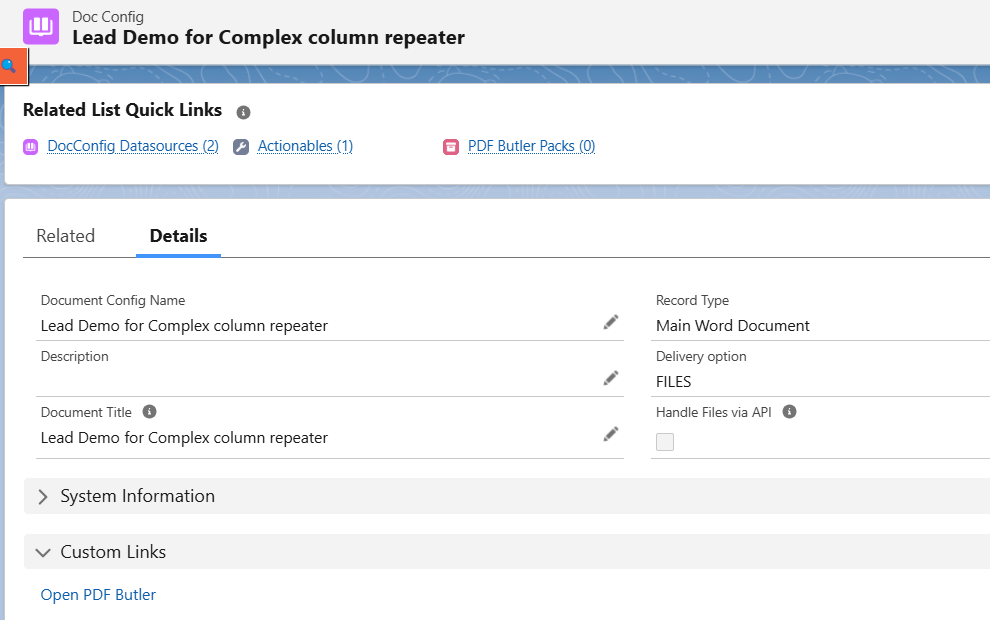Click the 'Doc Config' object label
Image resolution: width=990 pixels, height=620 pixels.
click(x=108, y=17)
